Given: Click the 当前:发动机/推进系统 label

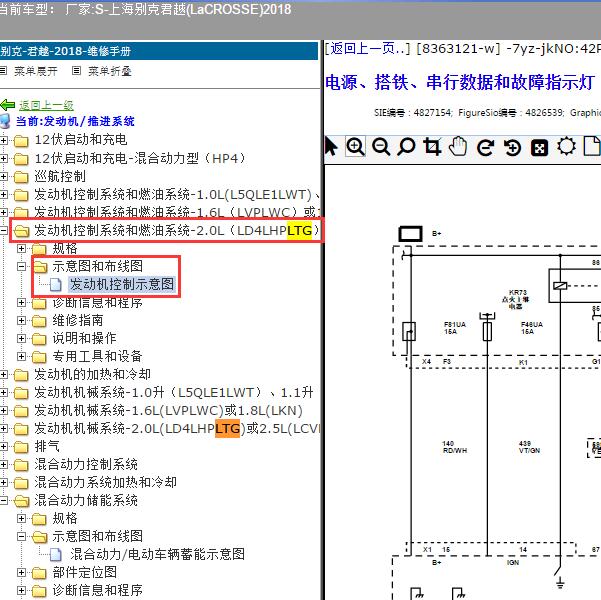Looking at the screenshot, I should point(75,122).
